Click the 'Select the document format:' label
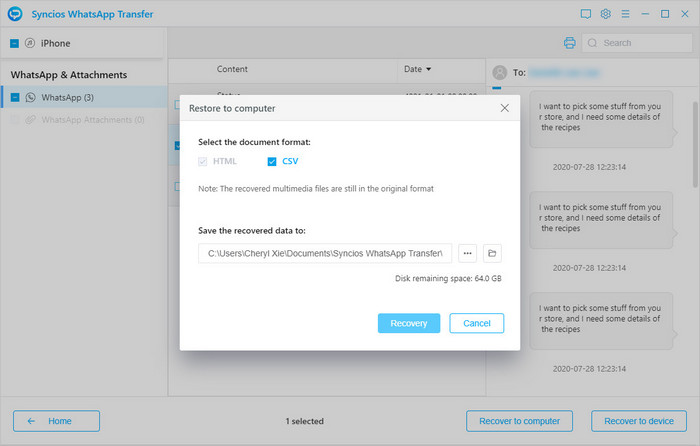Viewport: 700px width, 446px height. [x=254, y=142]
